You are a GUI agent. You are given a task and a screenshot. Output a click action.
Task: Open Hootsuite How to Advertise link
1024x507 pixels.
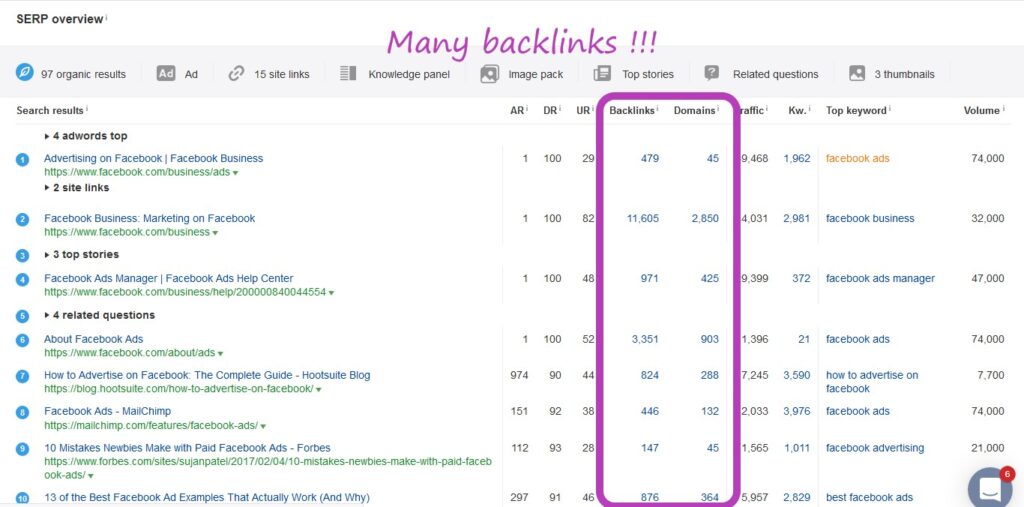pyautogui.click(x=207, y=375)
